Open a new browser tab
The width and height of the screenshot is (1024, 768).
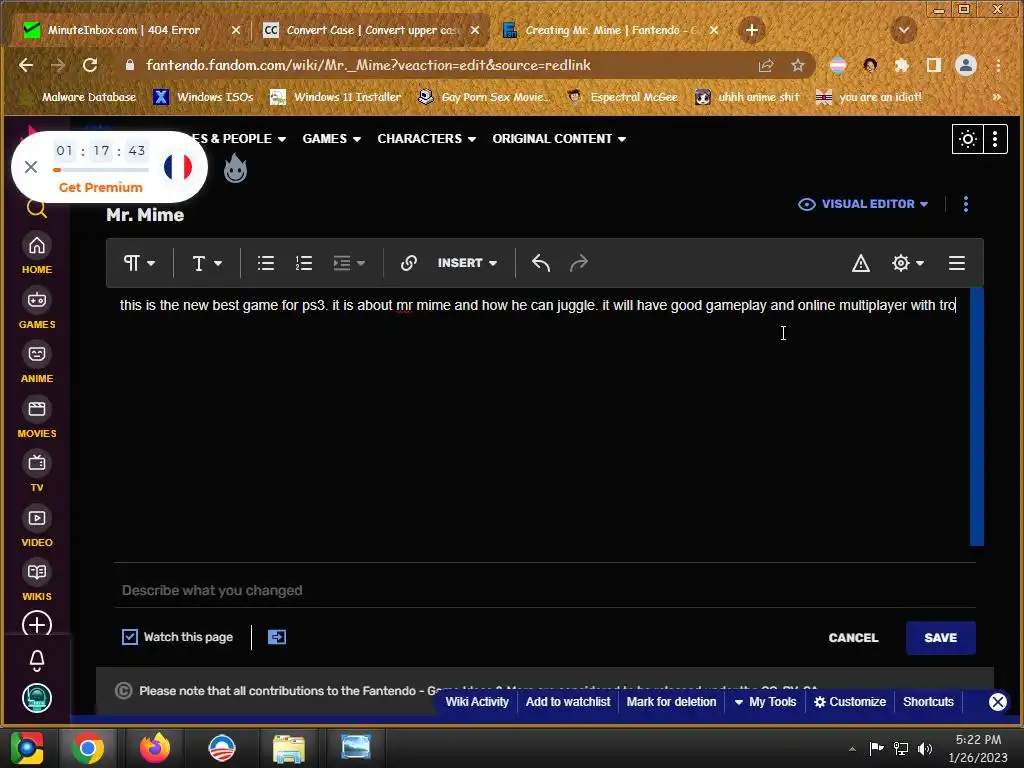tap(752, 30)
